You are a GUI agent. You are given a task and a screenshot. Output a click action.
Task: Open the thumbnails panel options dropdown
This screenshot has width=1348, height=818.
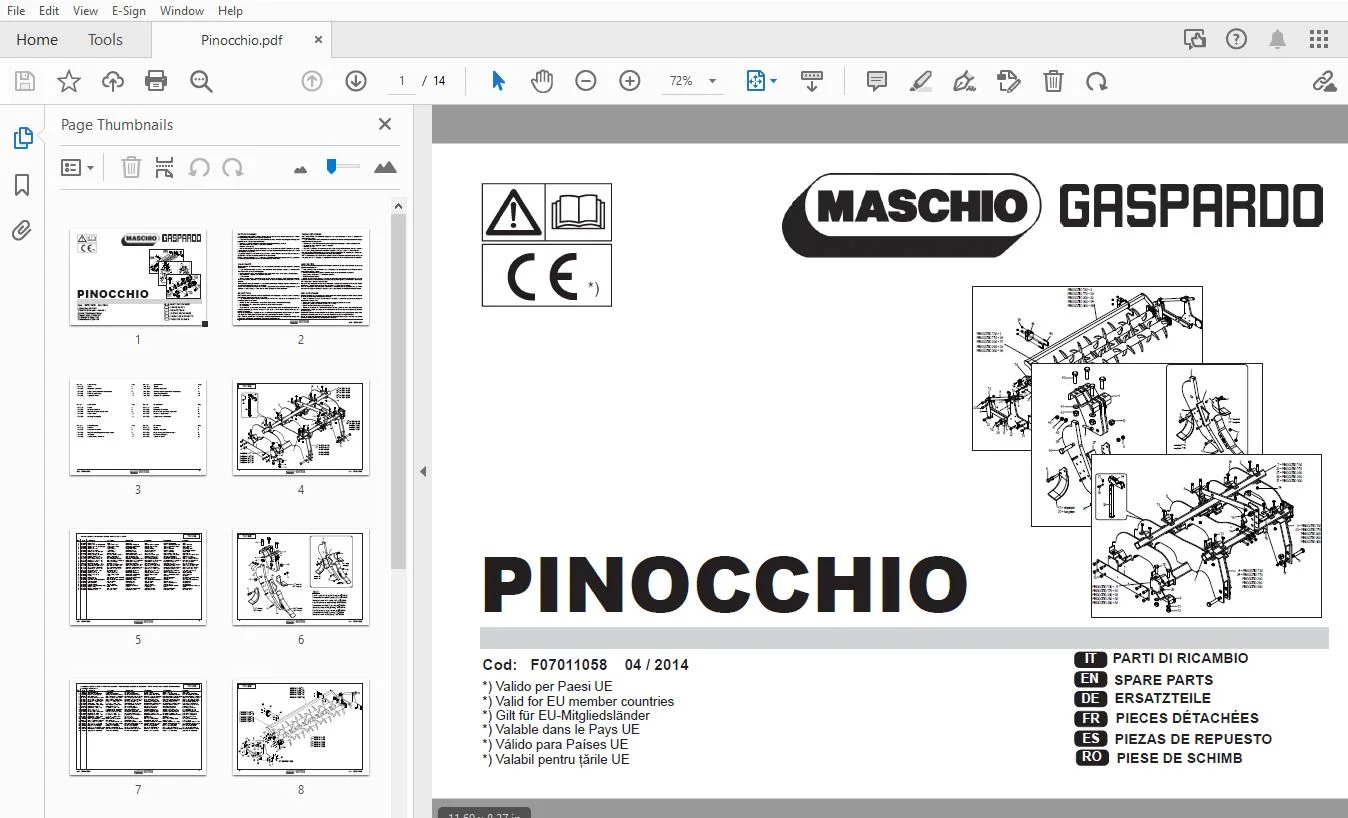click(78, 168)
